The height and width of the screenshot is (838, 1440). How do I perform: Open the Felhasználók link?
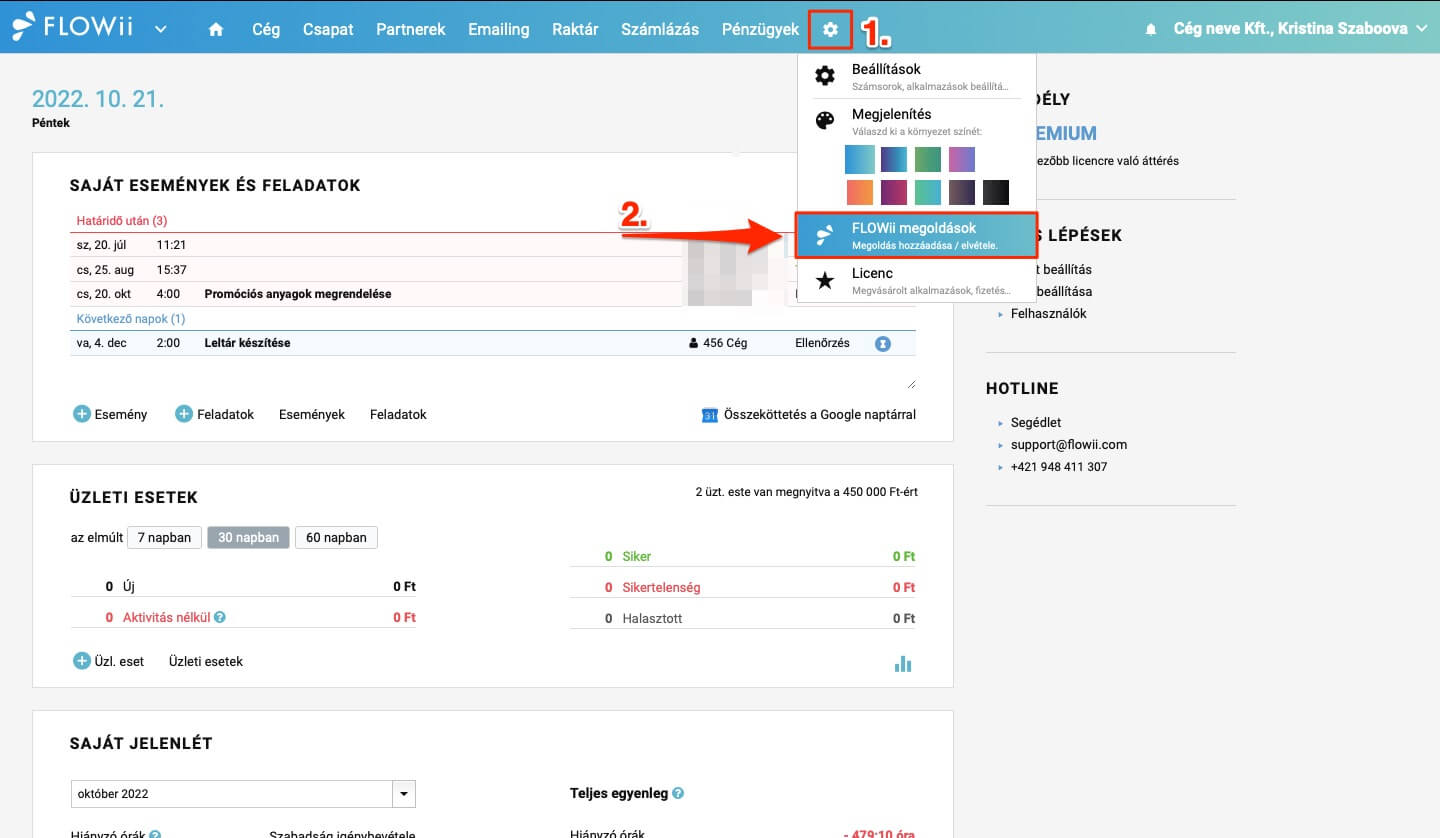1048,313
